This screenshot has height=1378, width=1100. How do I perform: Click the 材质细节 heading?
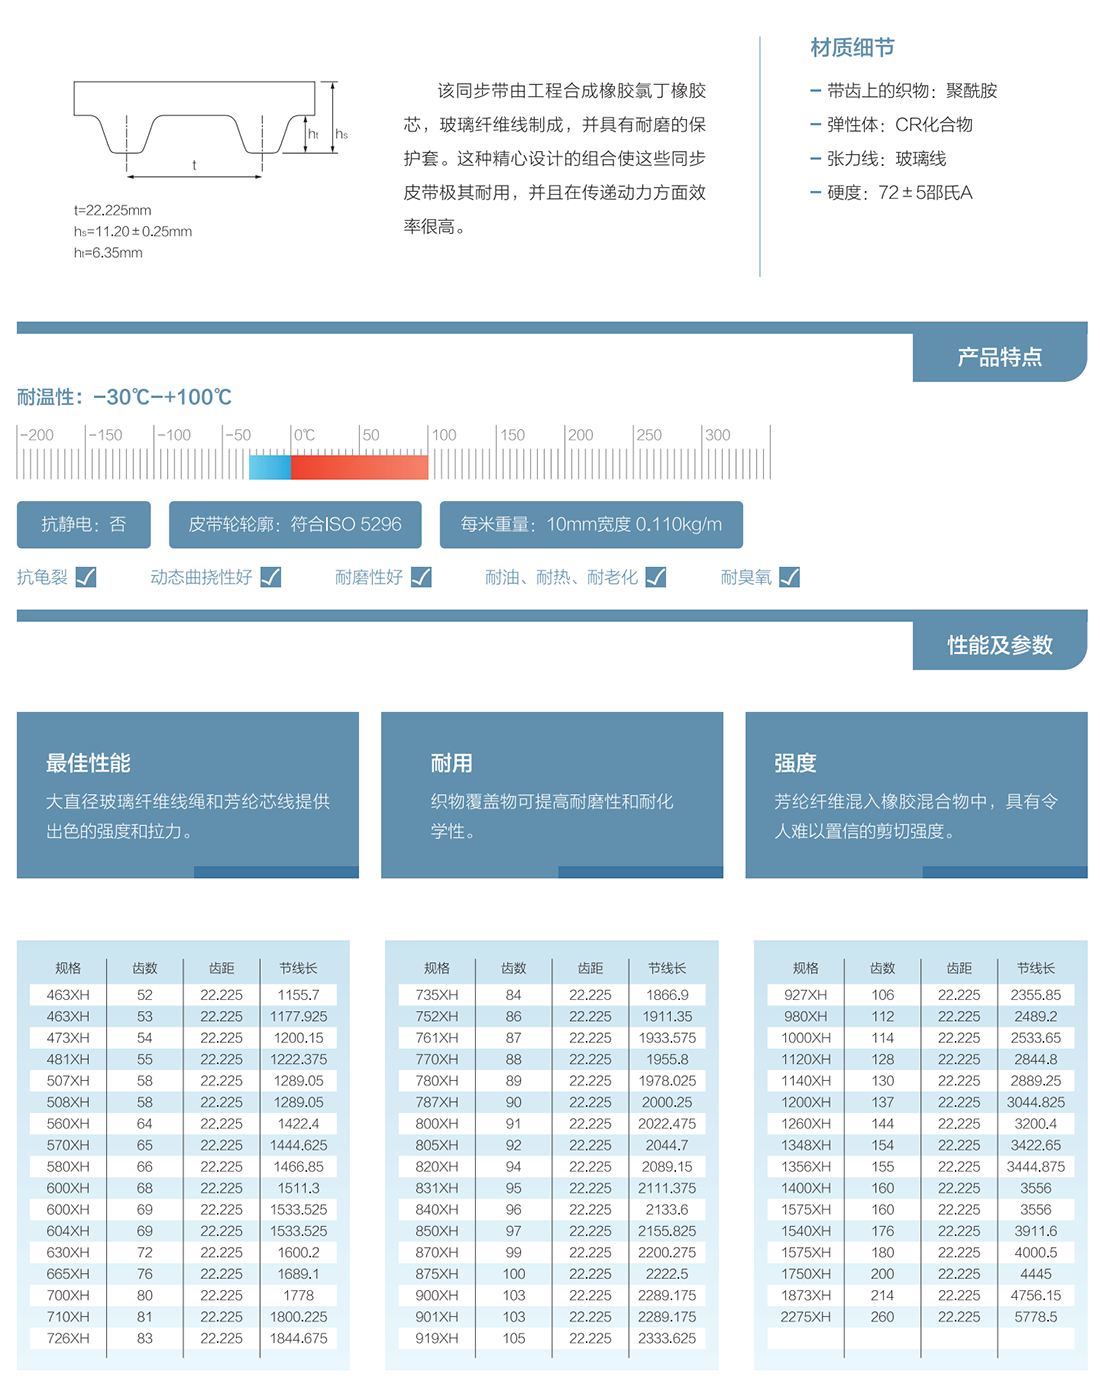pos(852,47)
